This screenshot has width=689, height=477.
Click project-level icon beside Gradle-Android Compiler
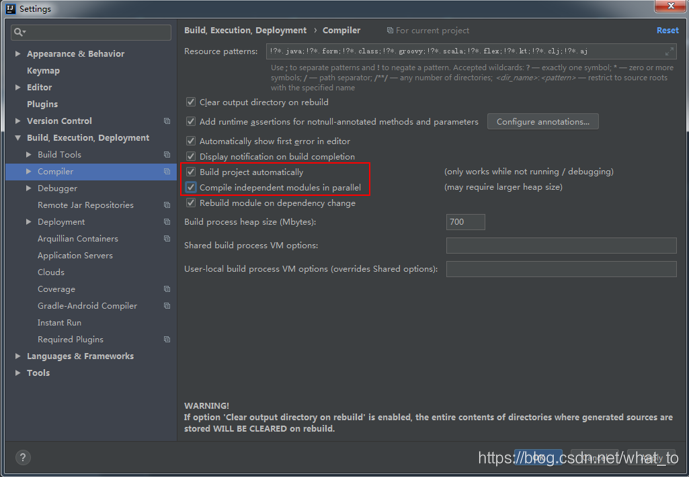coord(167,306)
